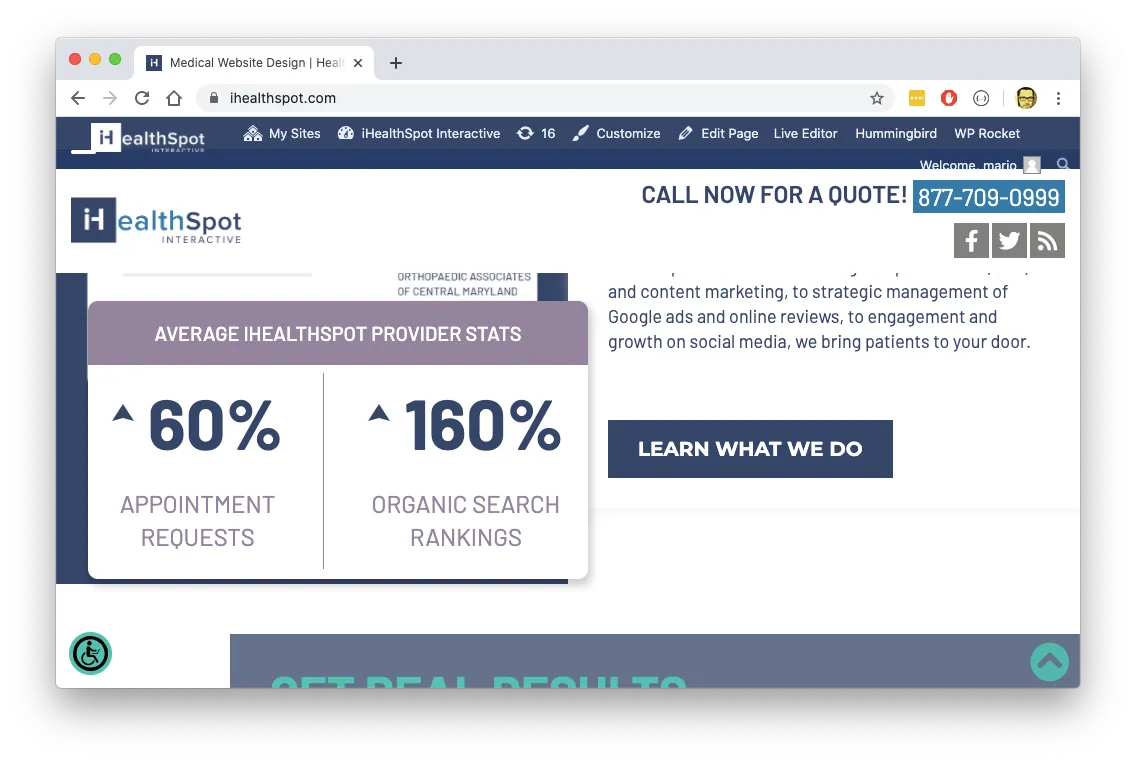Open a new browser tab
This screenshot has width=1136, height=762.
(x=396, y=63)
